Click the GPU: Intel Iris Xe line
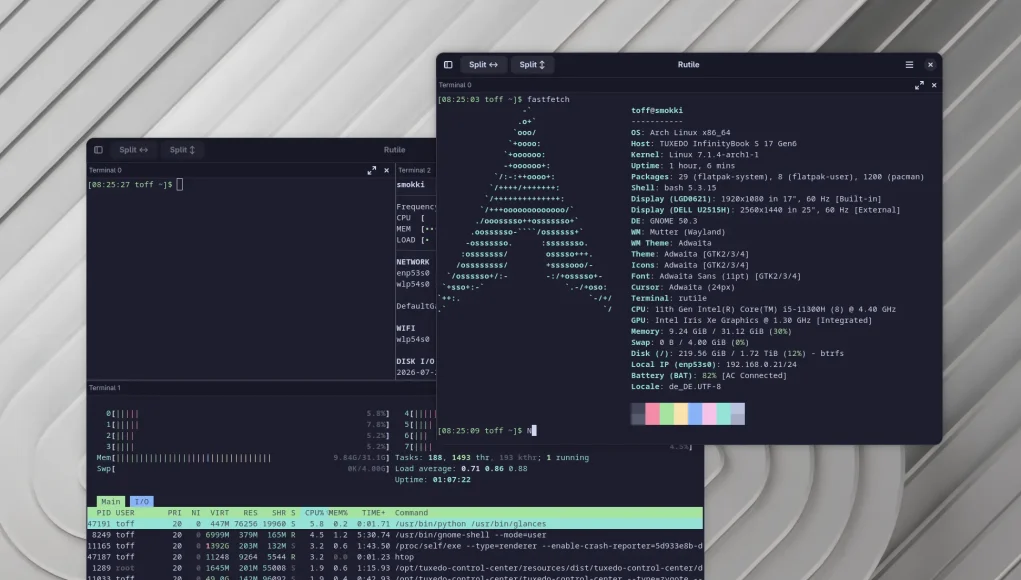 tap(751, 320)
